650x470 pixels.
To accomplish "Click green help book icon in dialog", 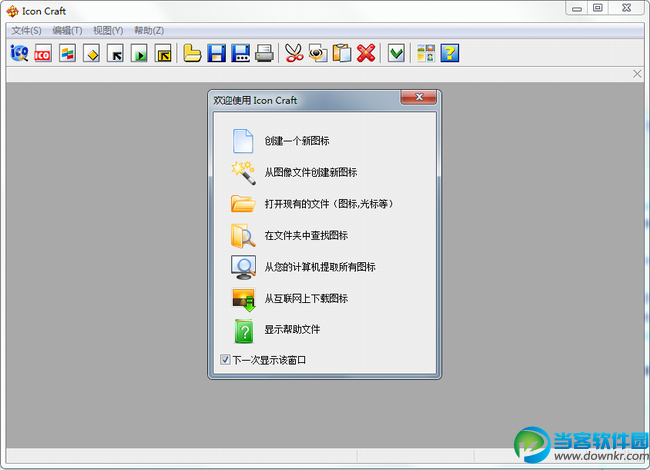I will [244, 331].
